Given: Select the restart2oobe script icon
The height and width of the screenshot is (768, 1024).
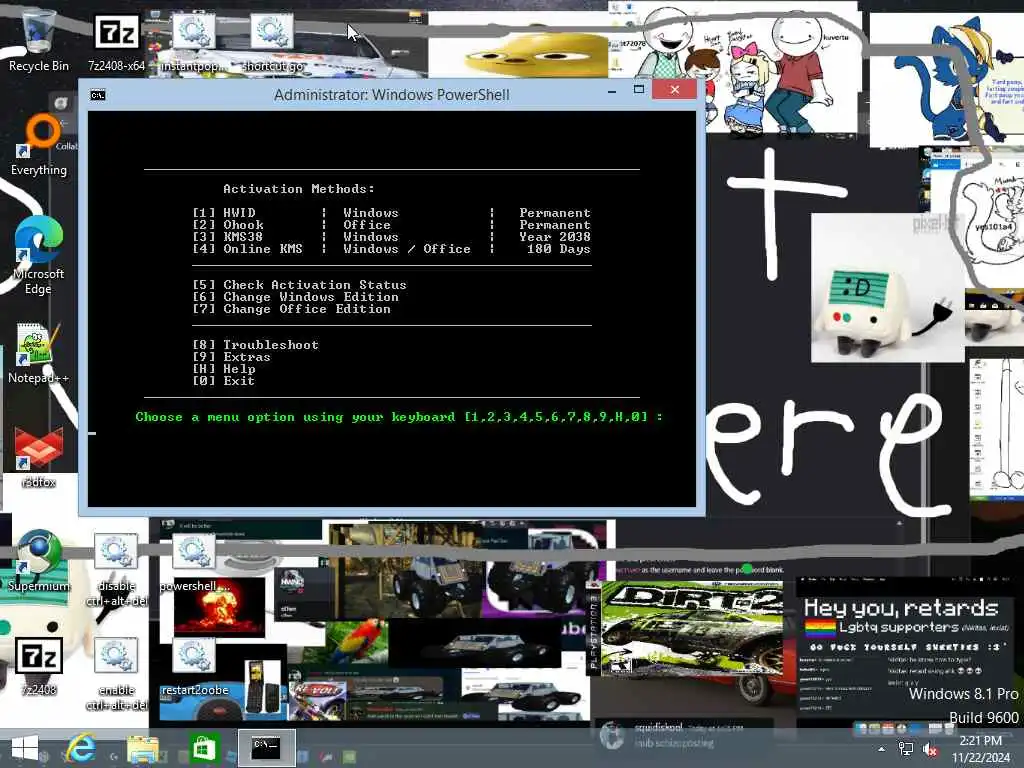Looking at the screenshot, I should tap(195, 667).
